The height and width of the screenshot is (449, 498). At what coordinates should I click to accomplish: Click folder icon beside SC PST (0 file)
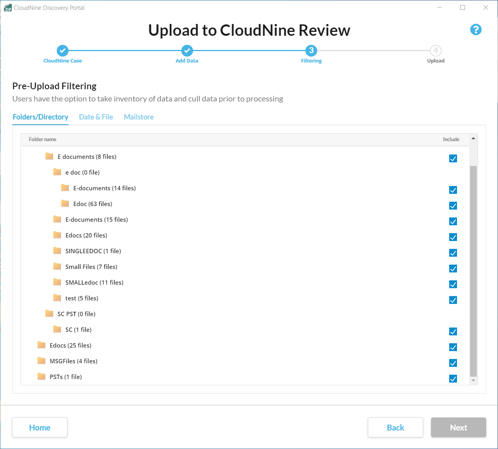49,313
